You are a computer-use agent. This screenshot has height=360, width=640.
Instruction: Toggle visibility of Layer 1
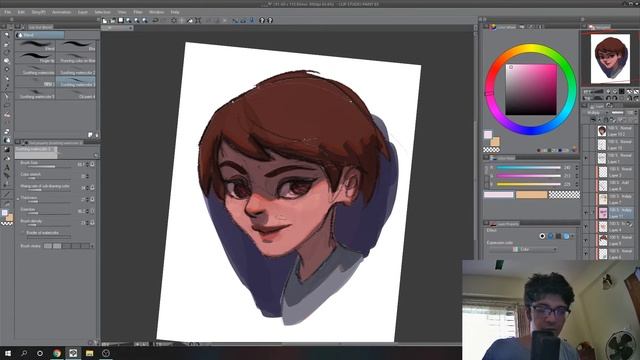[x=587, y=158]
